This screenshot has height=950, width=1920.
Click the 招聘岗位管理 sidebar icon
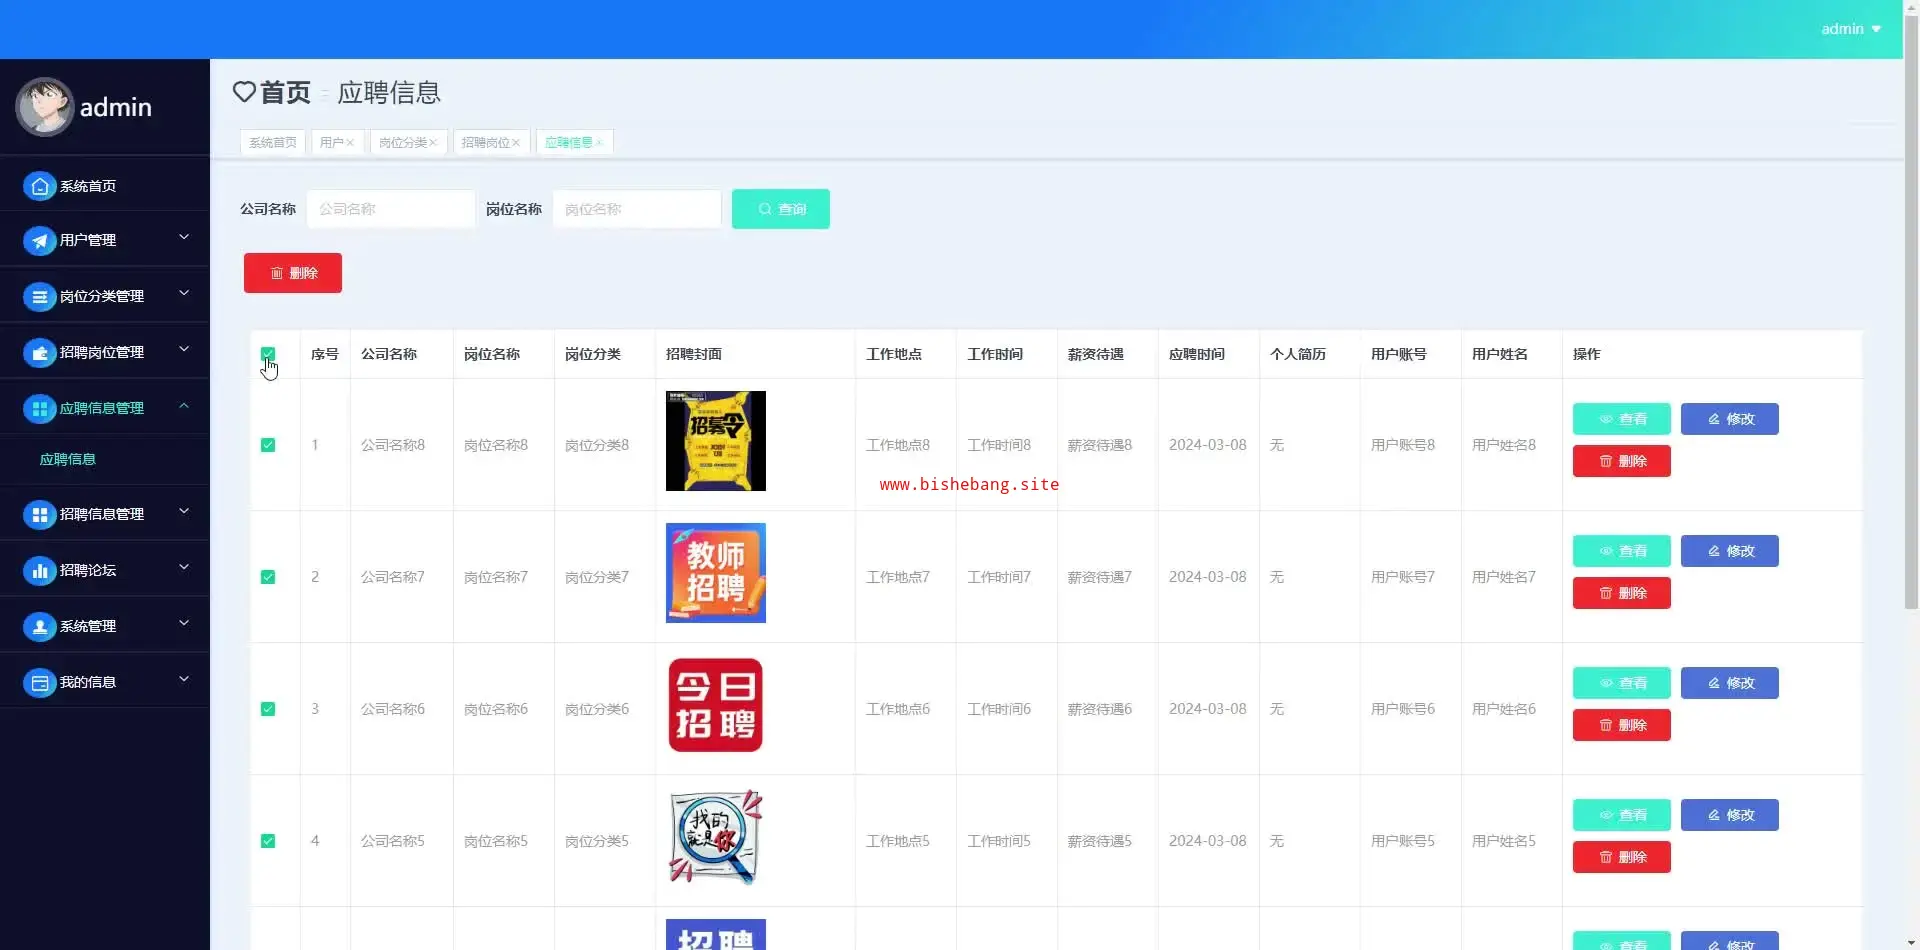[39, 353]
